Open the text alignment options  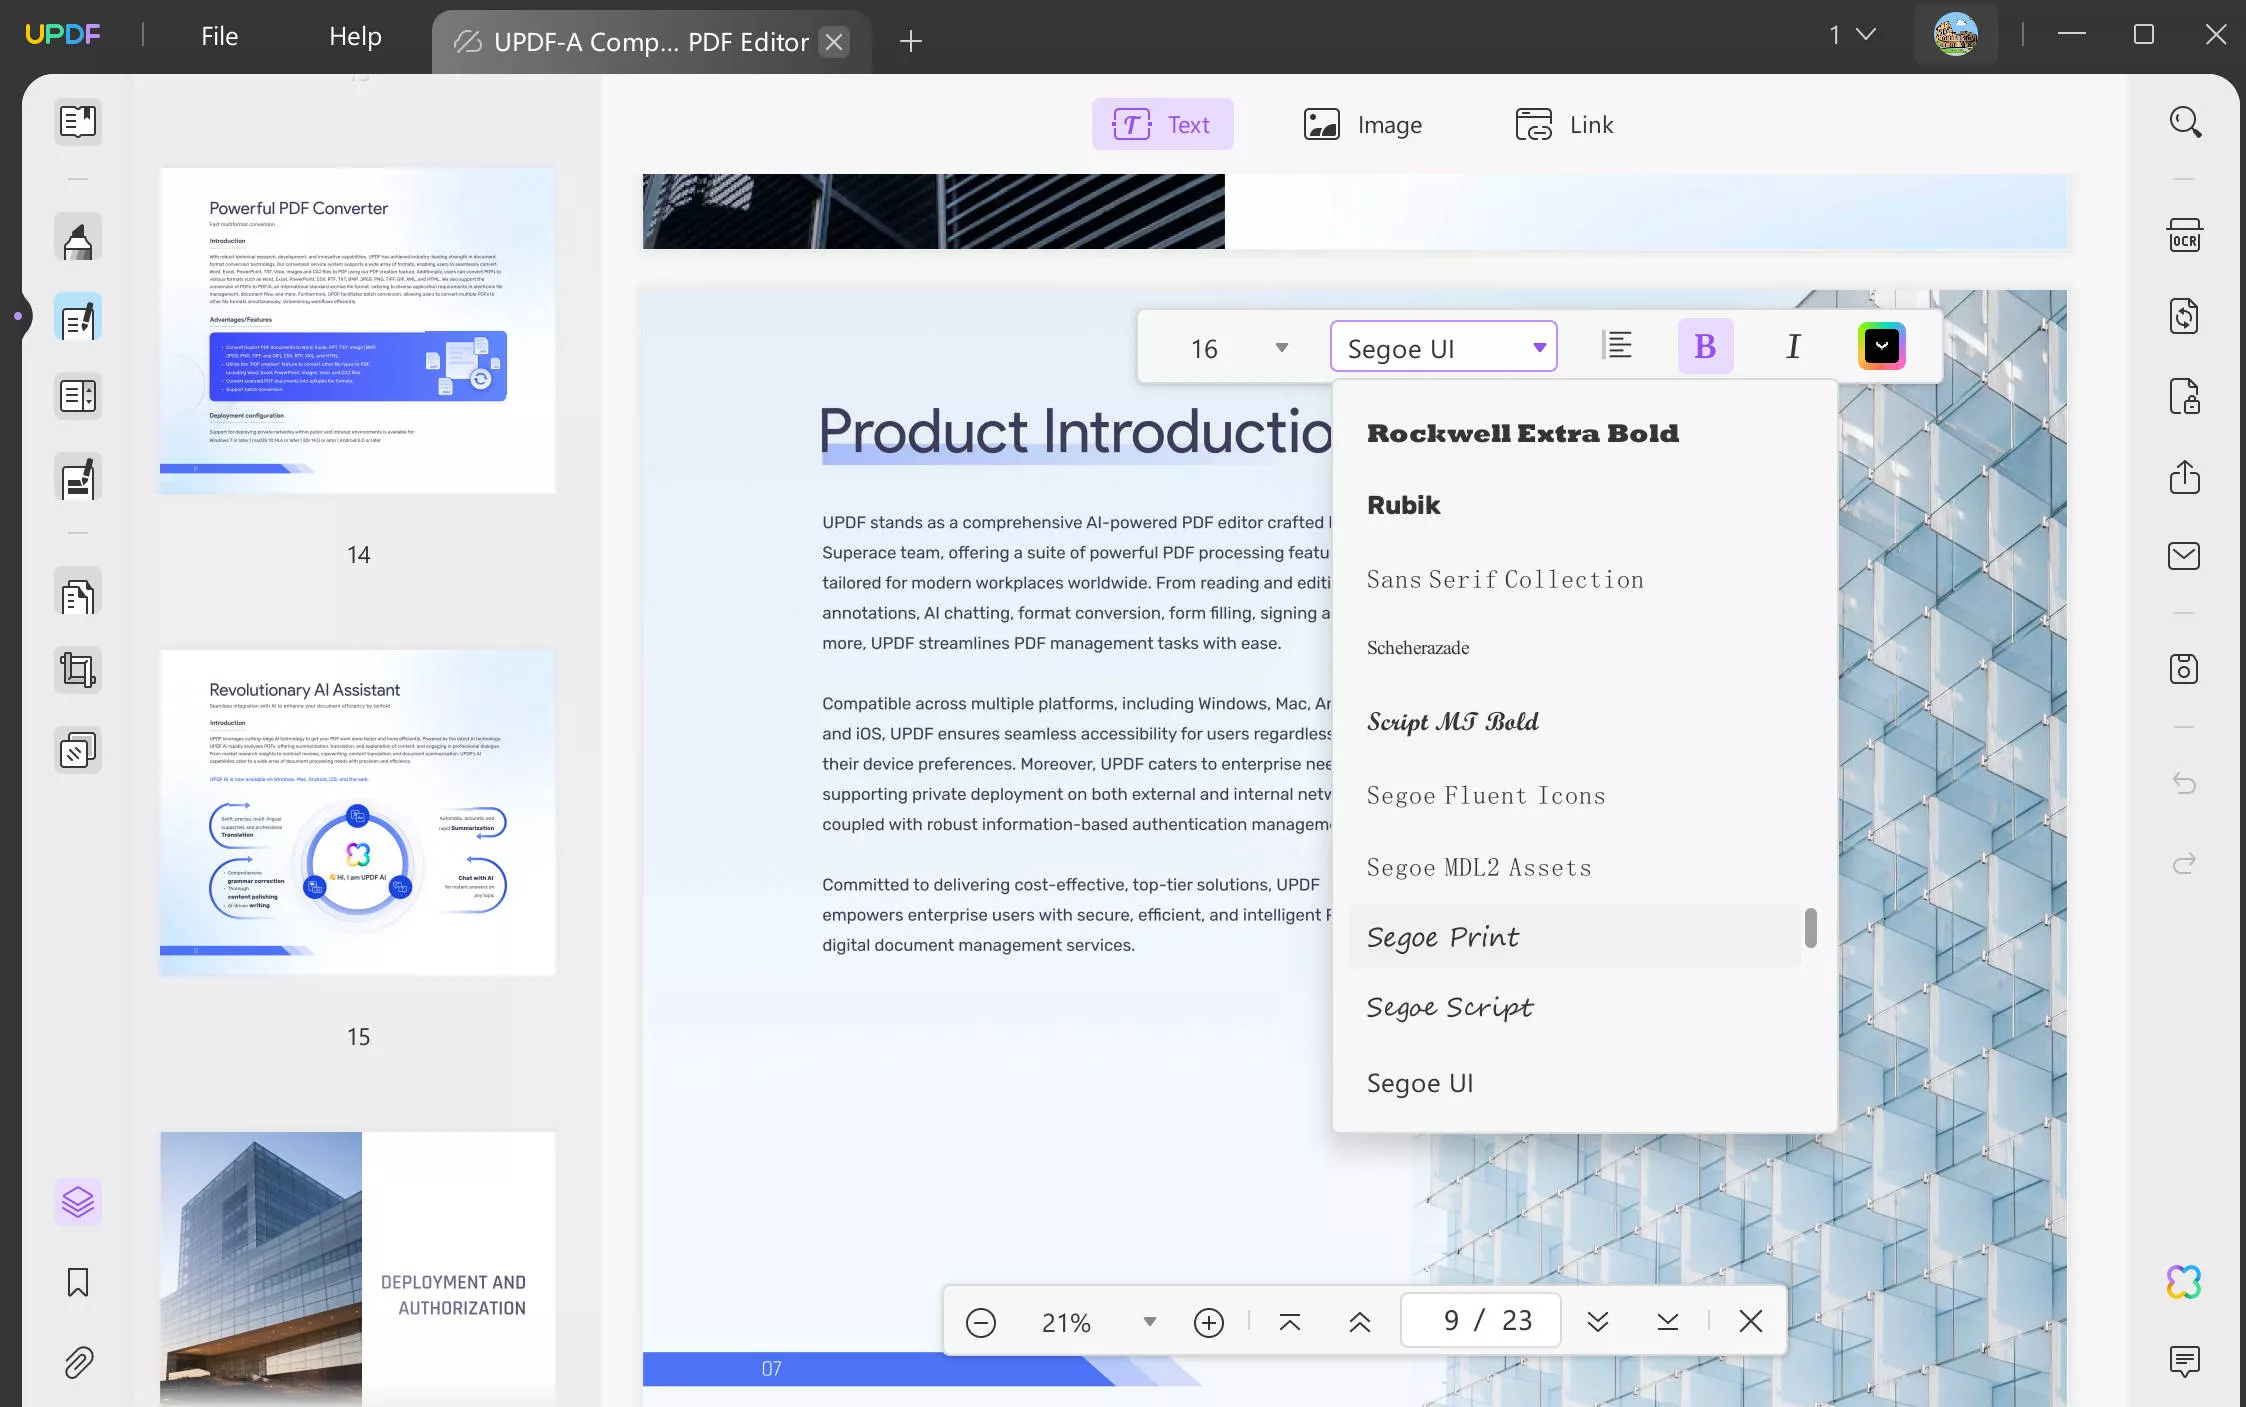coord(1617,346)
